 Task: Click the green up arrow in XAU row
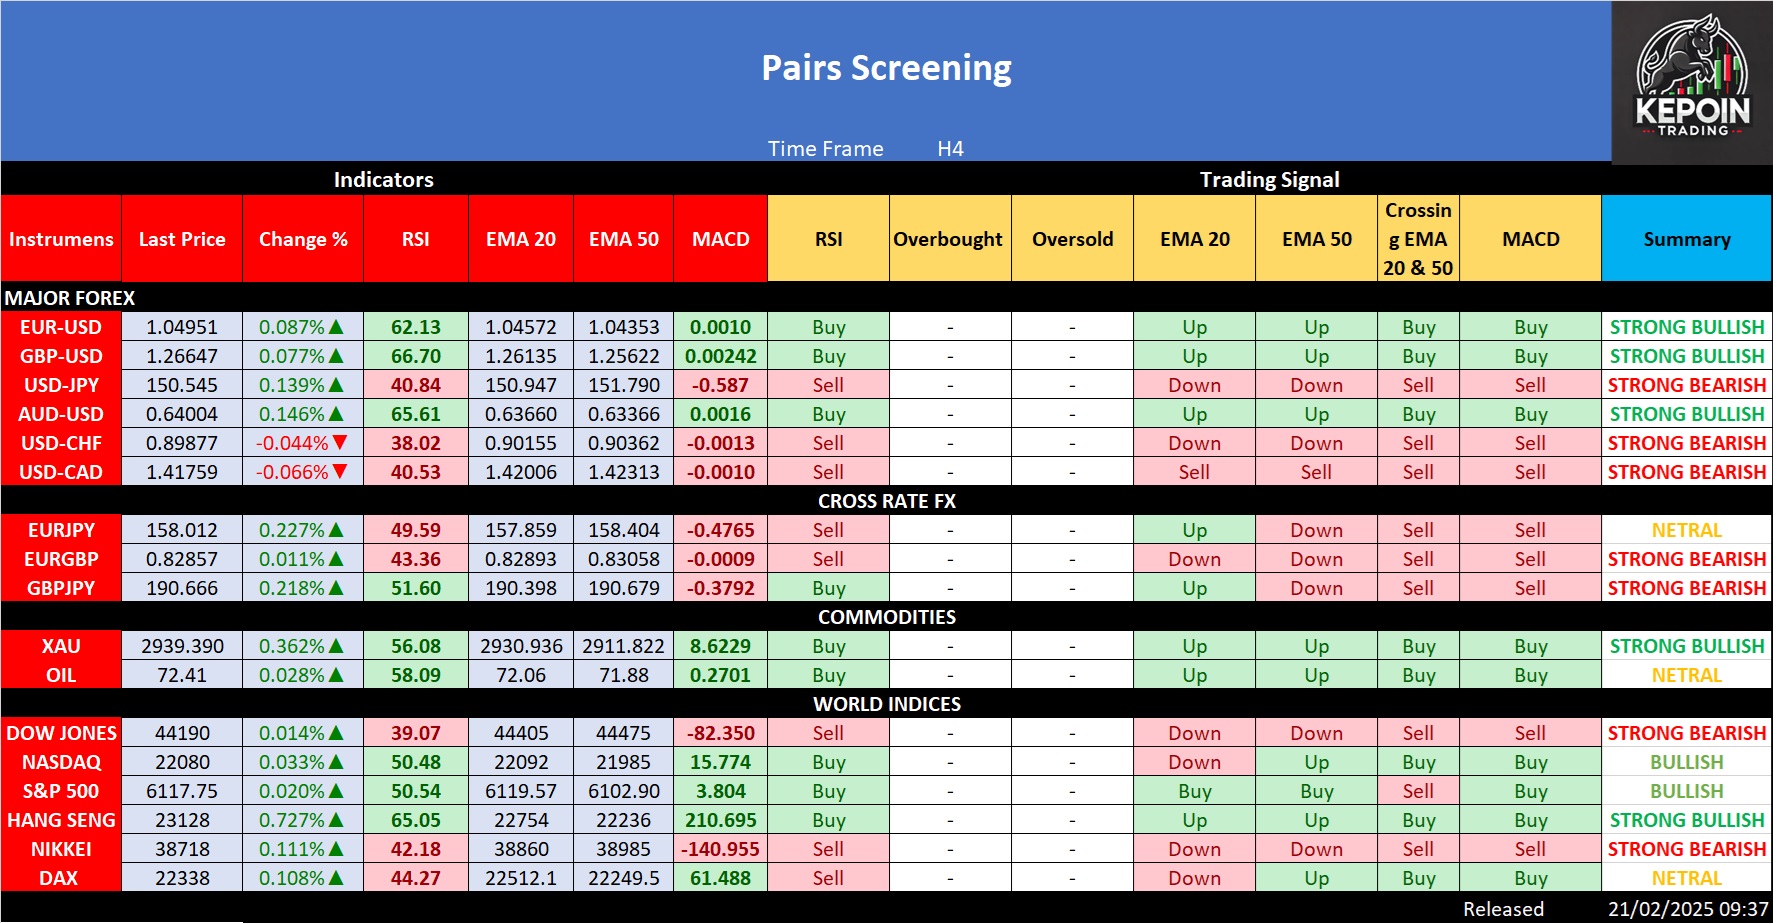(337, 646)
